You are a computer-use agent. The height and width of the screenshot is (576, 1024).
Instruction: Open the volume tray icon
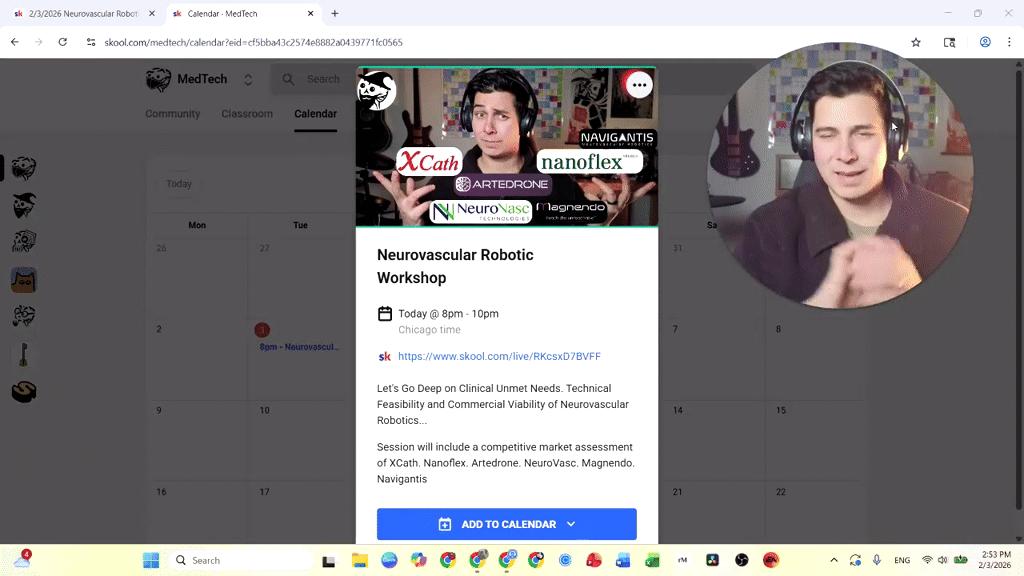click(x=942, y=560)
